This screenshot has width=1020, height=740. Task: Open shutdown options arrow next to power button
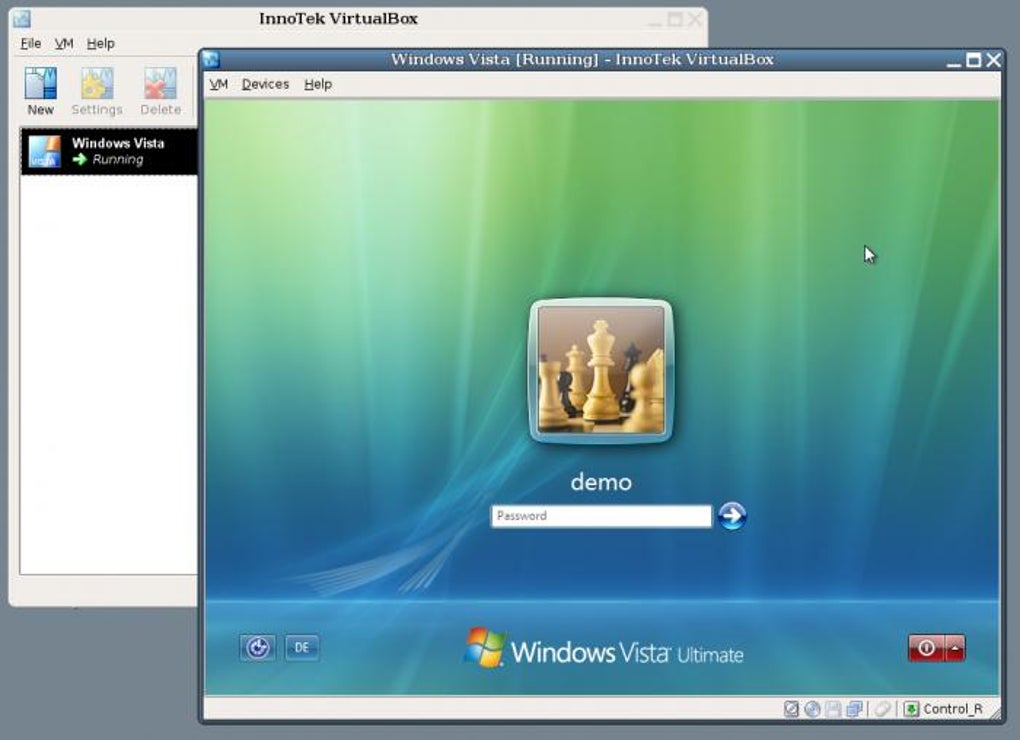point(955,648)
